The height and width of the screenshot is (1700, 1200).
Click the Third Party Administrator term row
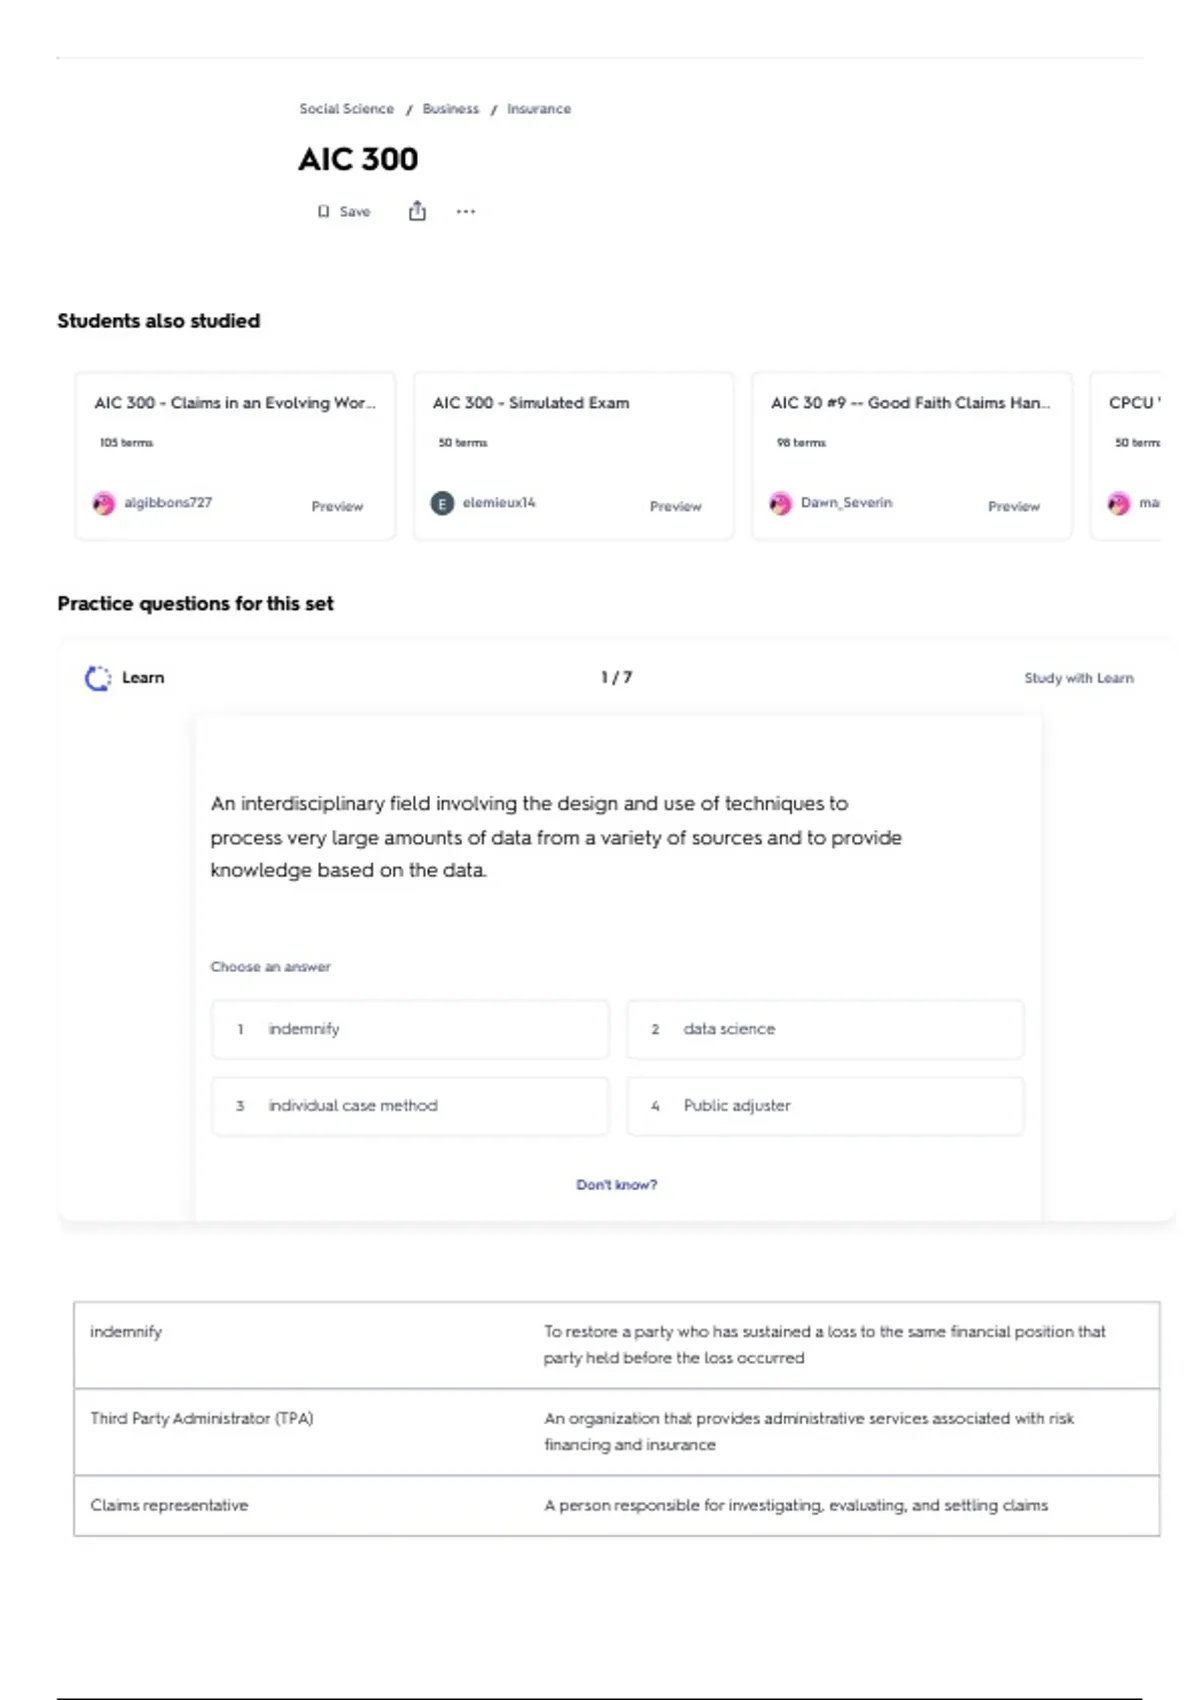(x=616, y=1431)
